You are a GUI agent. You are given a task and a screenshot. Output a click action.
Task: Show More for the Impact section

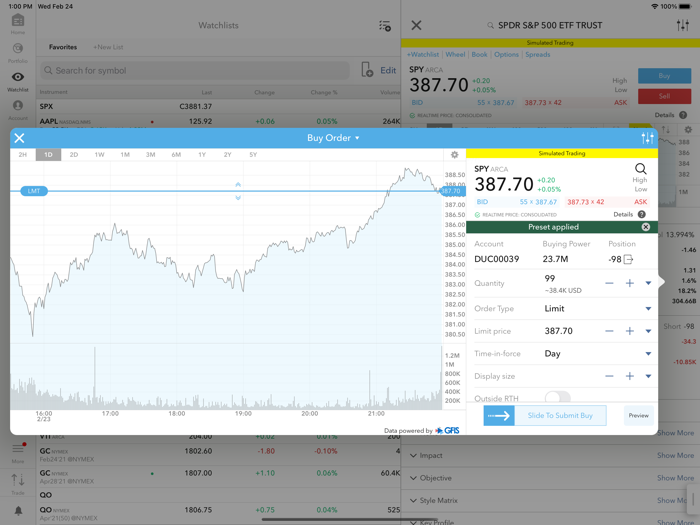675,455
